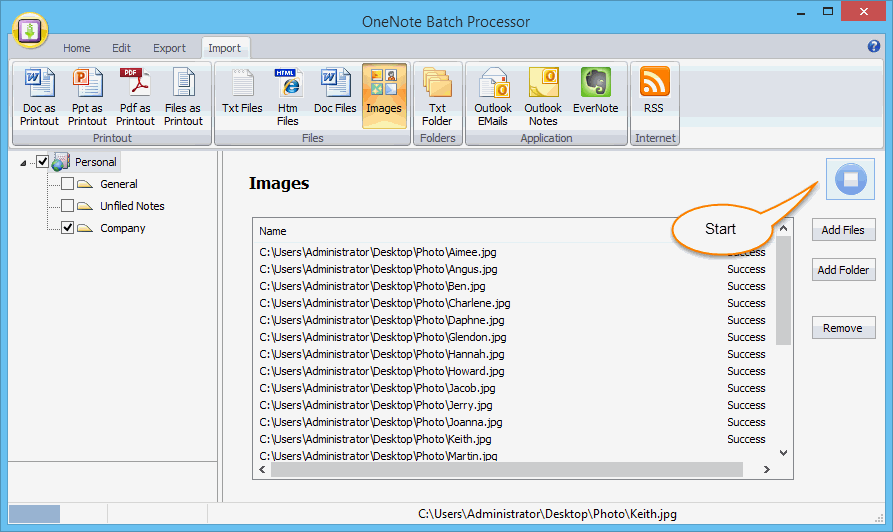Image resolution: width=893 pixels, height=532 pixels.
Task: Select Doc as Printout import
Action: tap(39, 97)
